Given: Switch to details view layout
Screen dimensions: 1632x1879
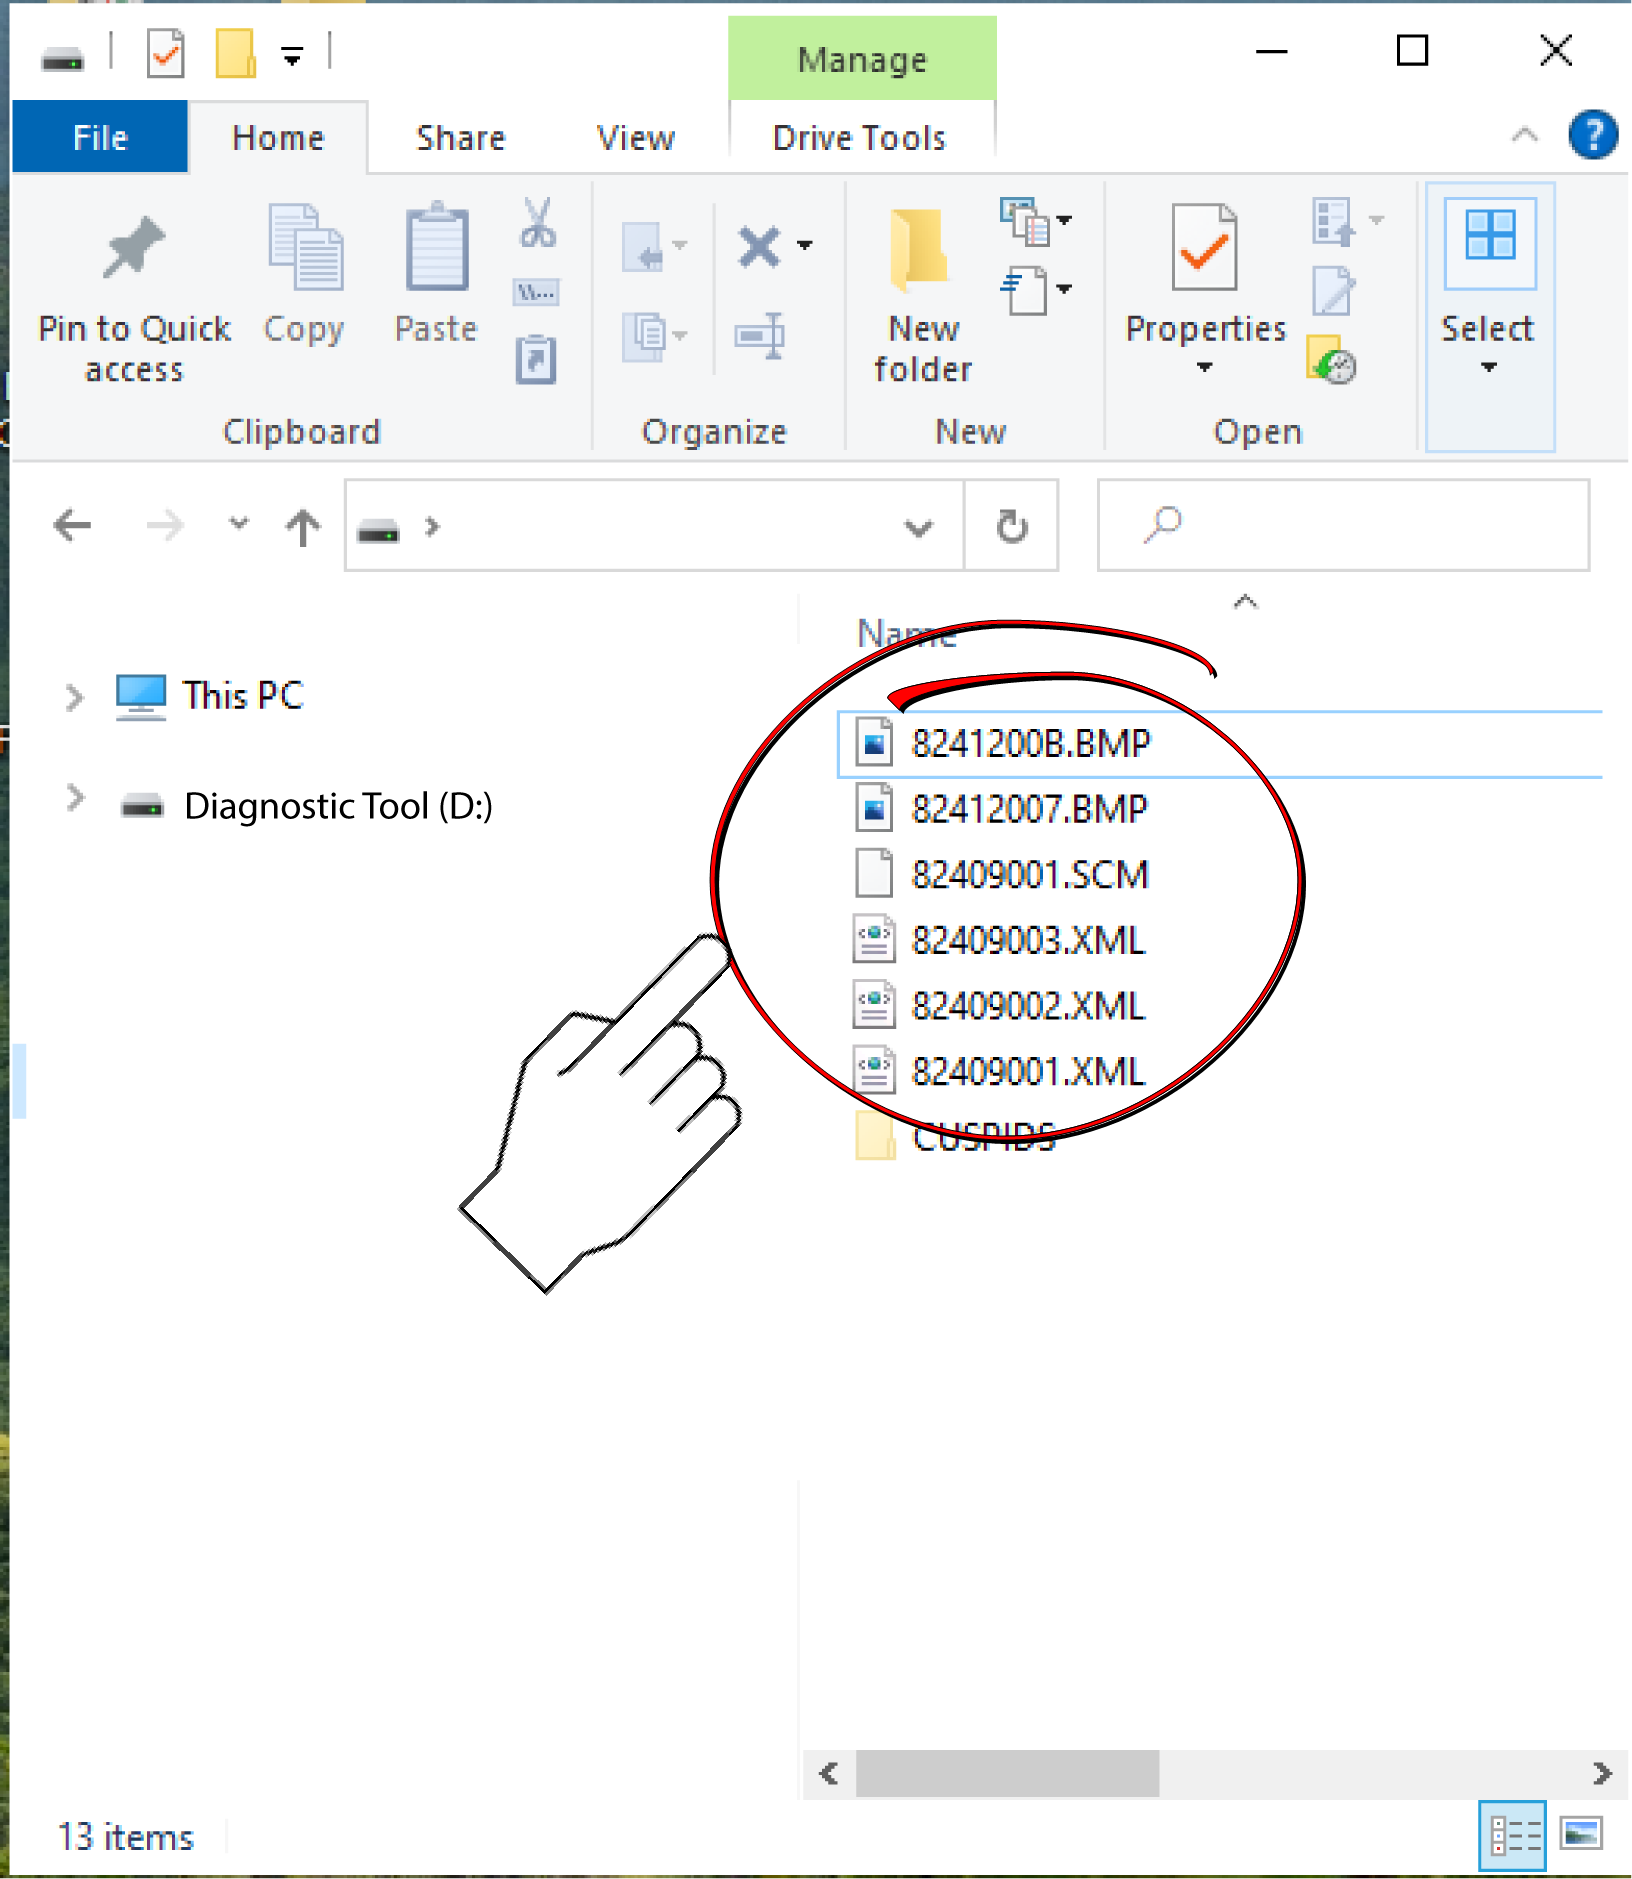Looking at the screenshot, I should (1512, 1835).
